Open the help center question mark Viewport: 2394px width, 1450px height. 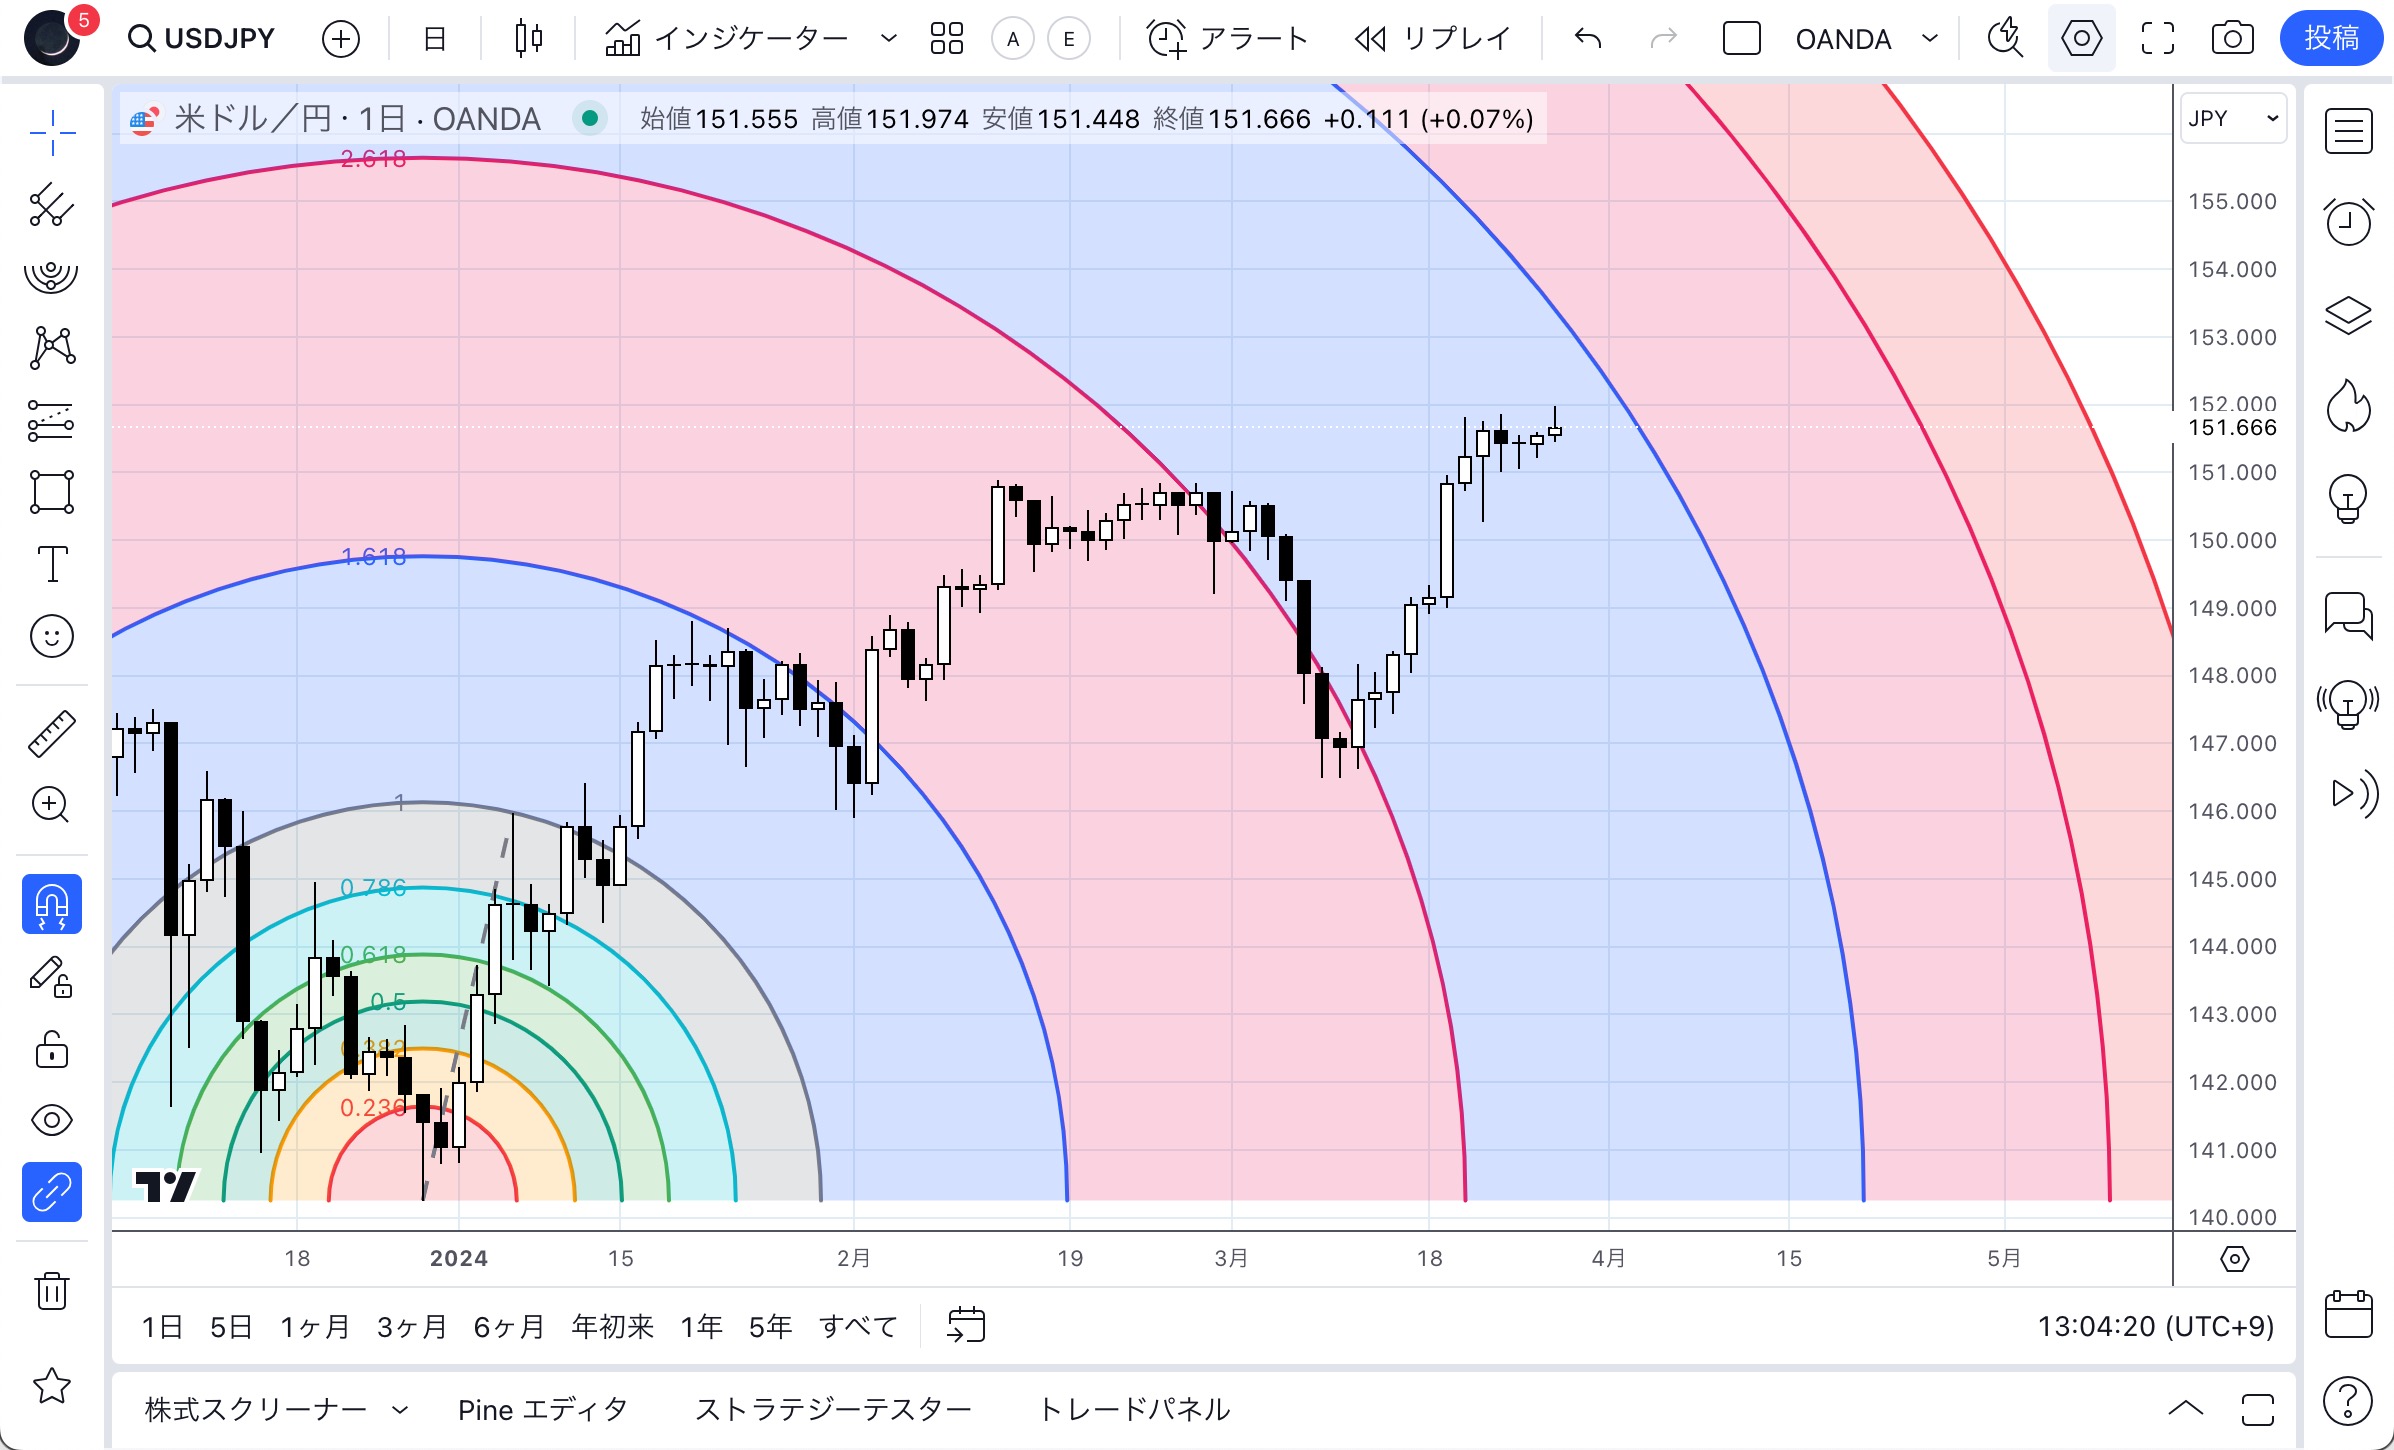click(2348, 1400)
